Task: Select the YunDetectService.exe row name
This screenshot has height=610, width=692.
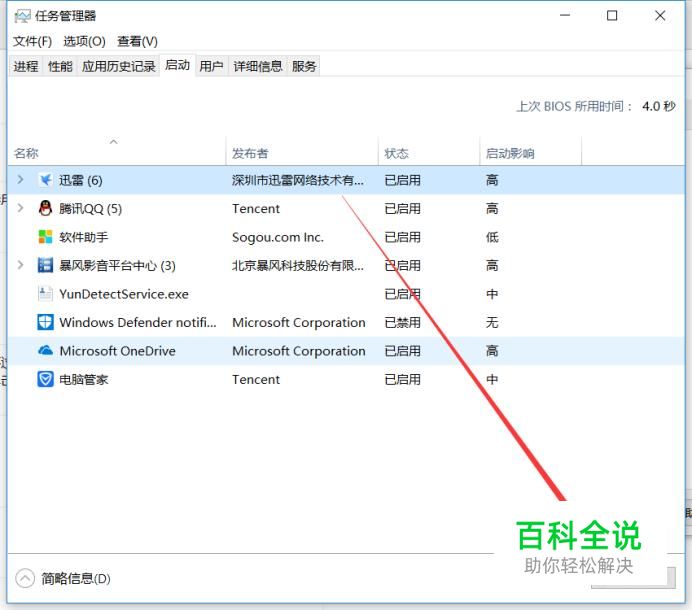Action: 124,294
